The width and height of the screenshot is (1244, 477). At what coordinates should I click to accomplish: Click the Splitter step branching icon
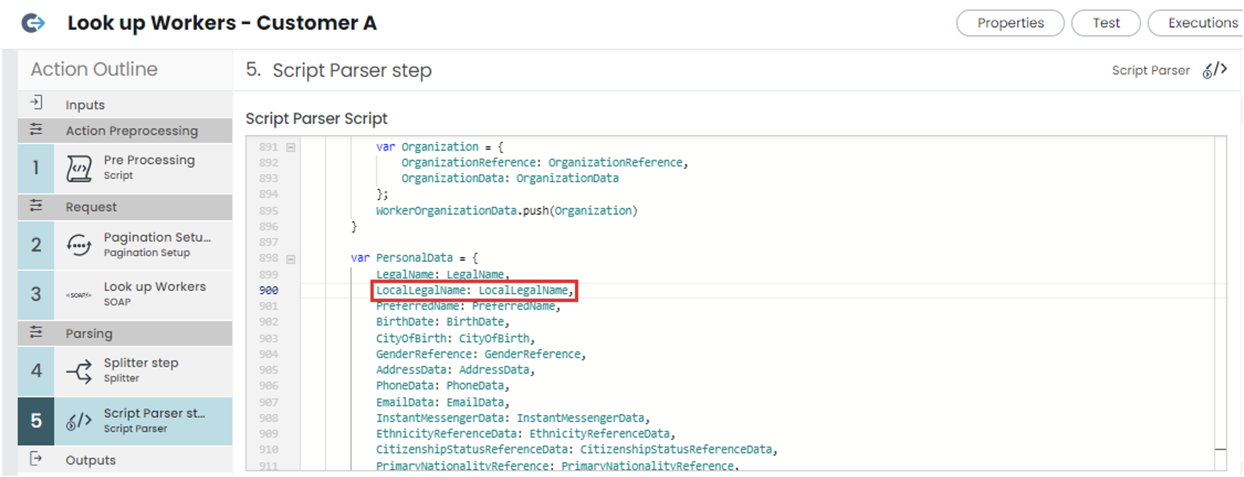click(79, 371)
